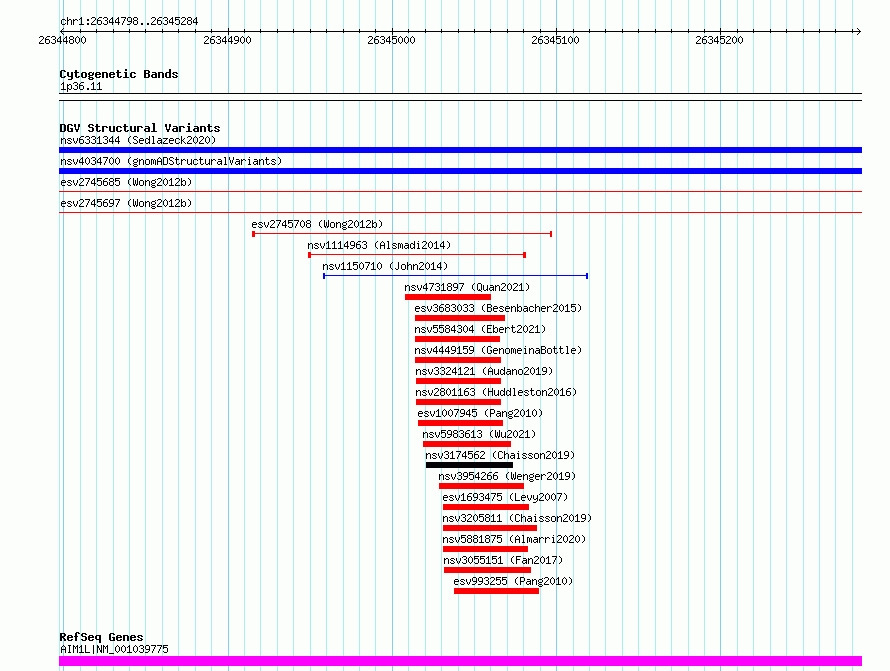890x671 pixels.
Task: Click the blue nsv1150710 span line
Action: coord(455,276)
